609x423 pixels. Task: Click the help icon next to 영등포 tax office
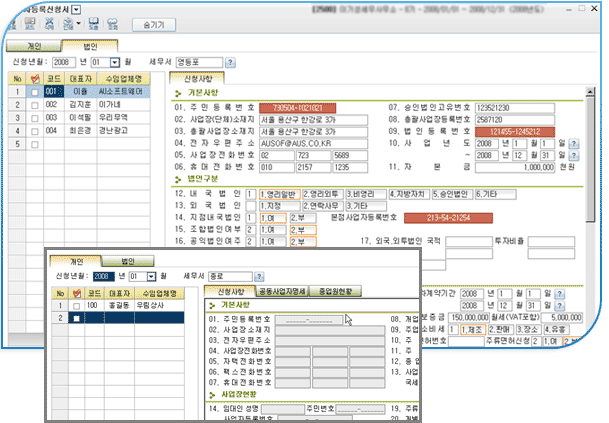pyautogui.click(x=230, y=62)
